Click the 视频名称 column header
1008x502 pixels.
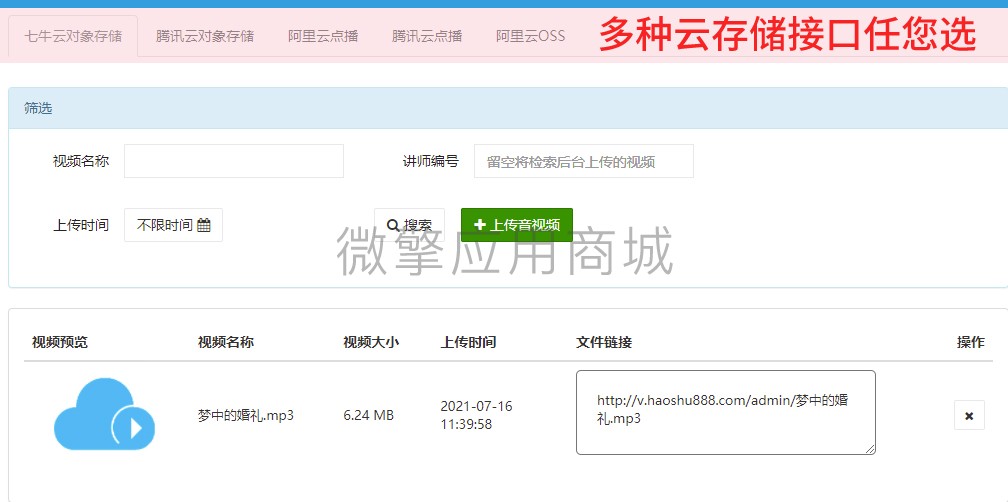click(226, 342)
